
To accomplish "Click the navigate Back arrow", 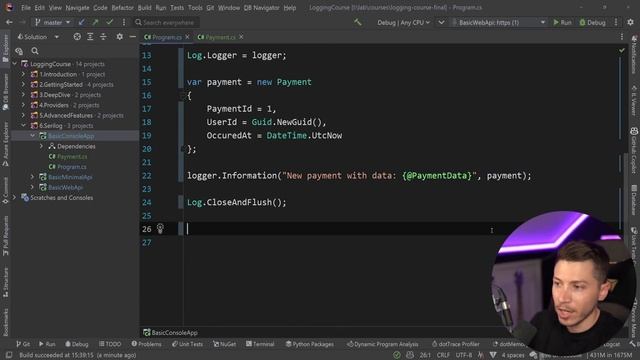I will (9, 22).
